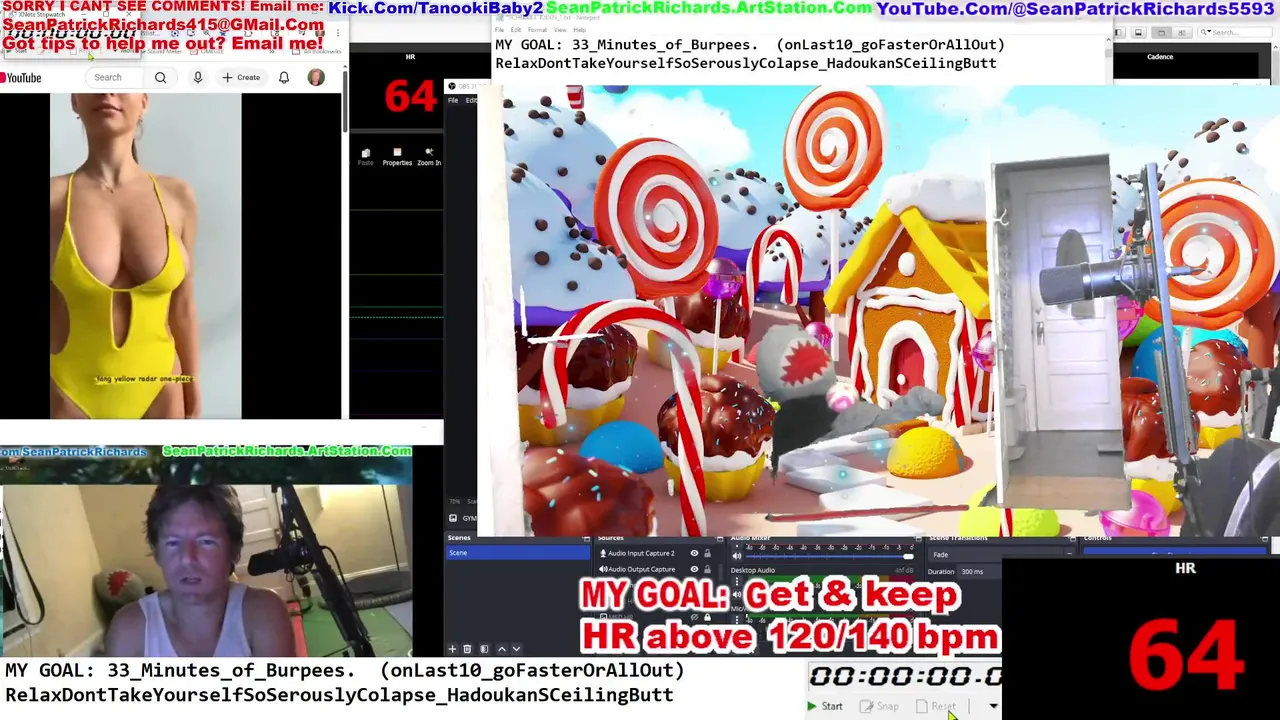Image resolution: width=1280 pixels, height=720 pixels.
Task: Move scene up with arrow icon
Action: point(502,649)
